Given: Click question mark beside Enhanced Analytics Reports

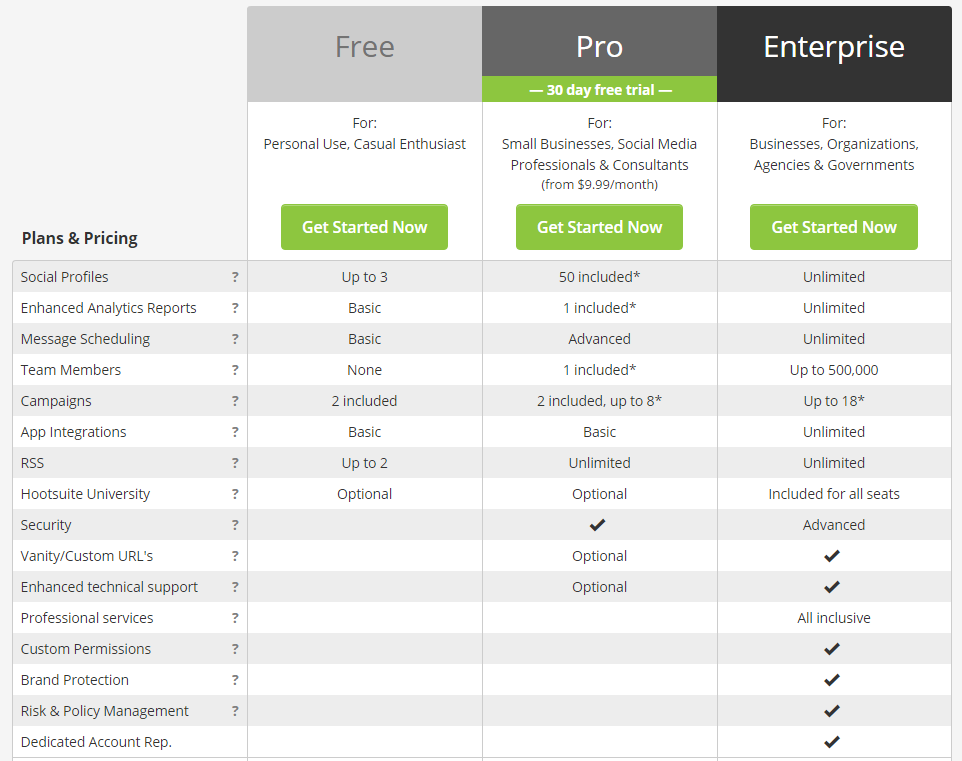Looking at the screenshot, I should (235, 308).
